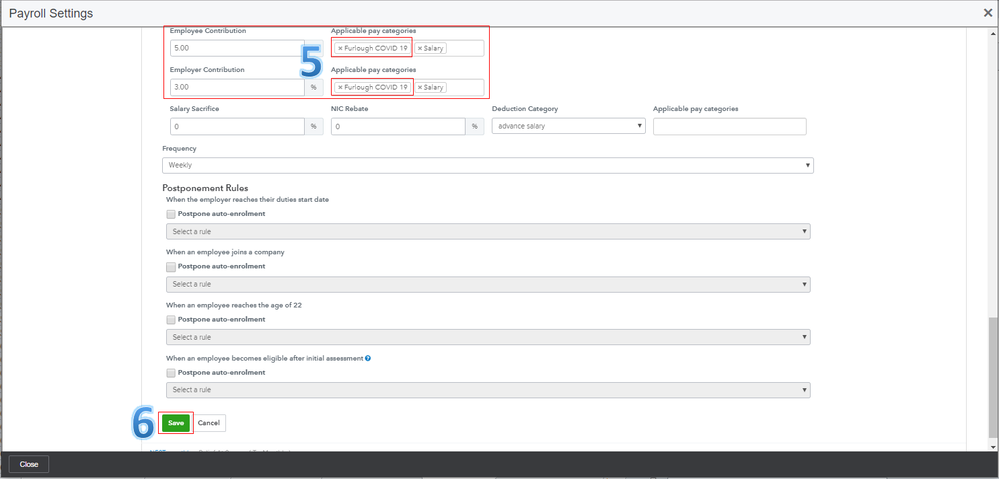Screen dimensions: 999x479
Task: Remove Furlough COVID 19 tag from Employee Contribution categories
Action: (340, 48)
